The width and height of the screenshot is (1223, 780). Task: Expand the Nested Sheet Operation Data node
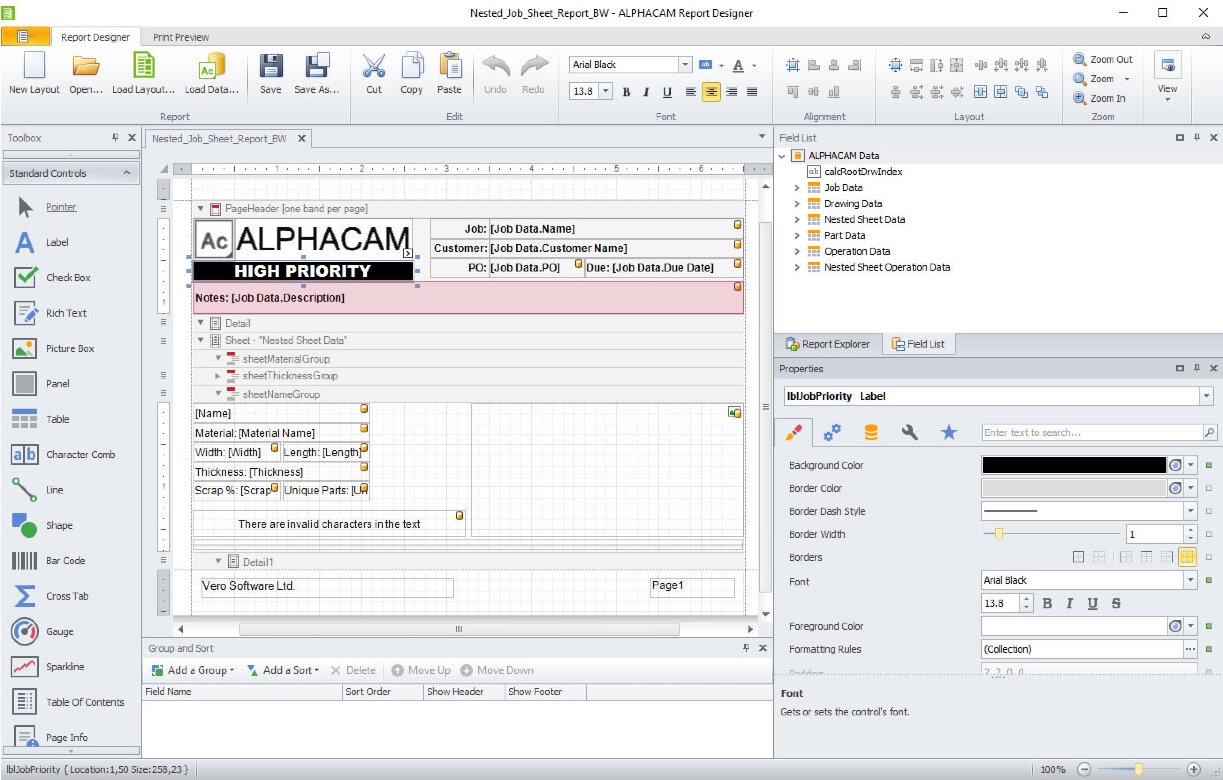pyautogui.click(x=797, y=268)
